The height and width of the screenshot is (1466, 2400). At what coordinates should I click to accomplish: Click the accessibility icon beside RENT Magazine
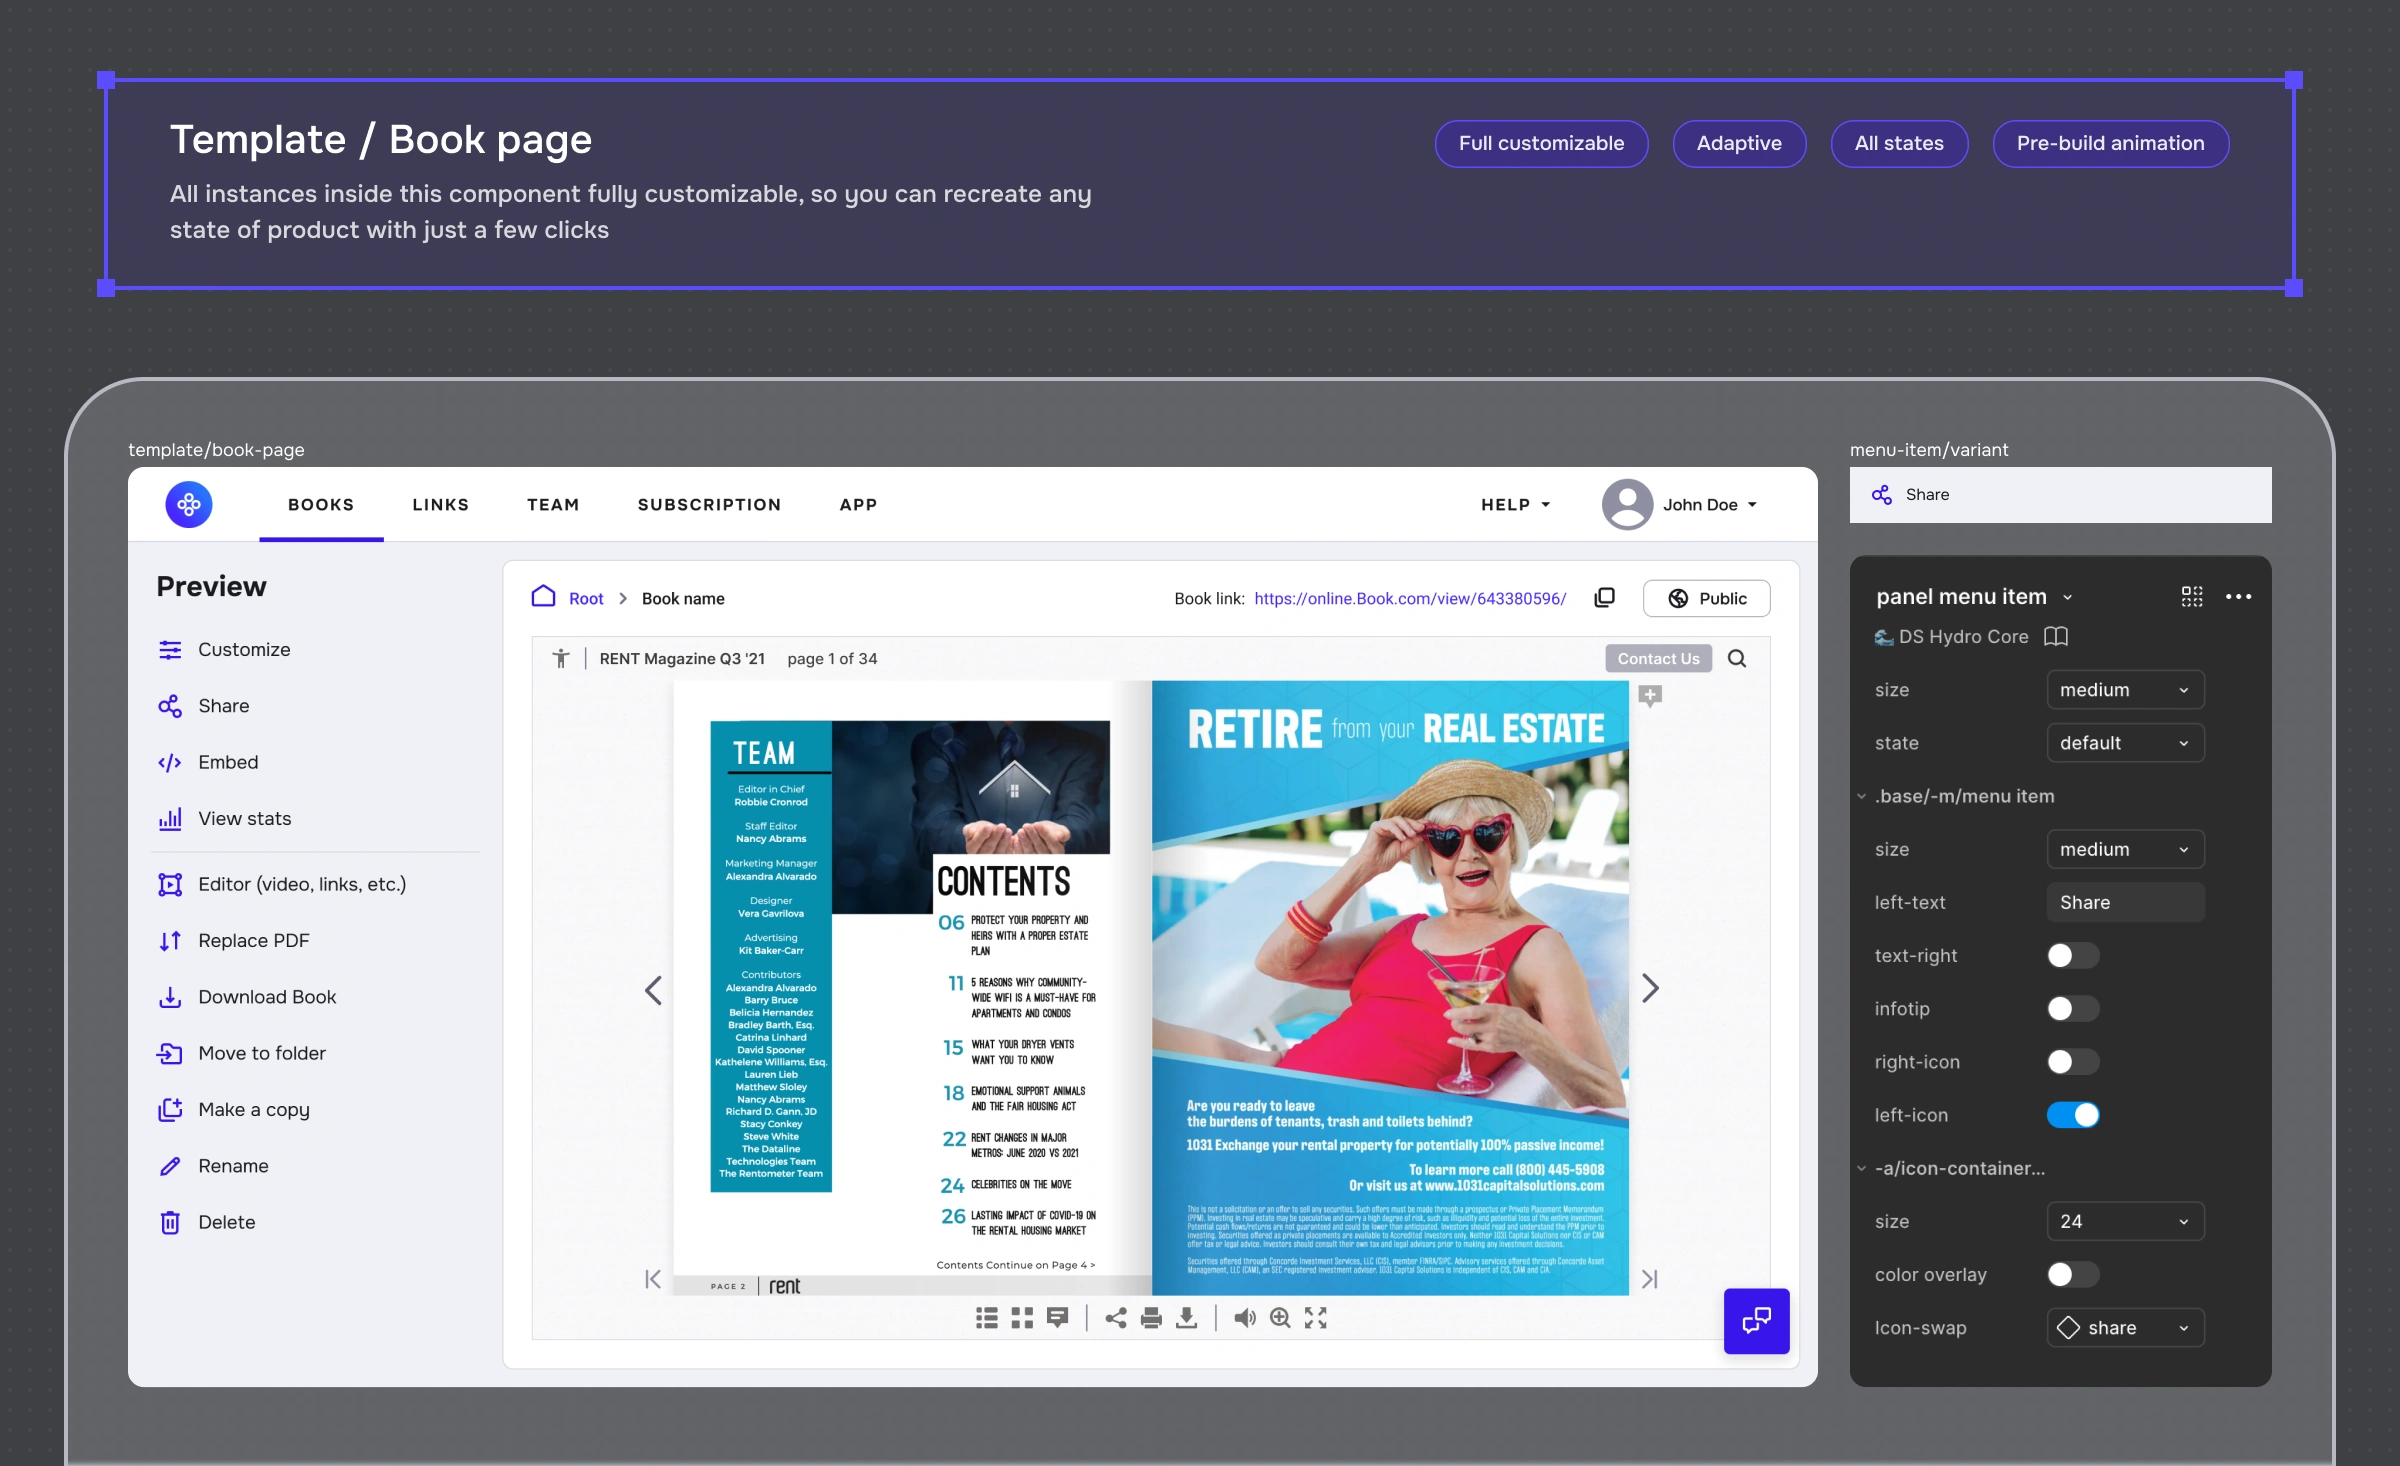point(561,658)
